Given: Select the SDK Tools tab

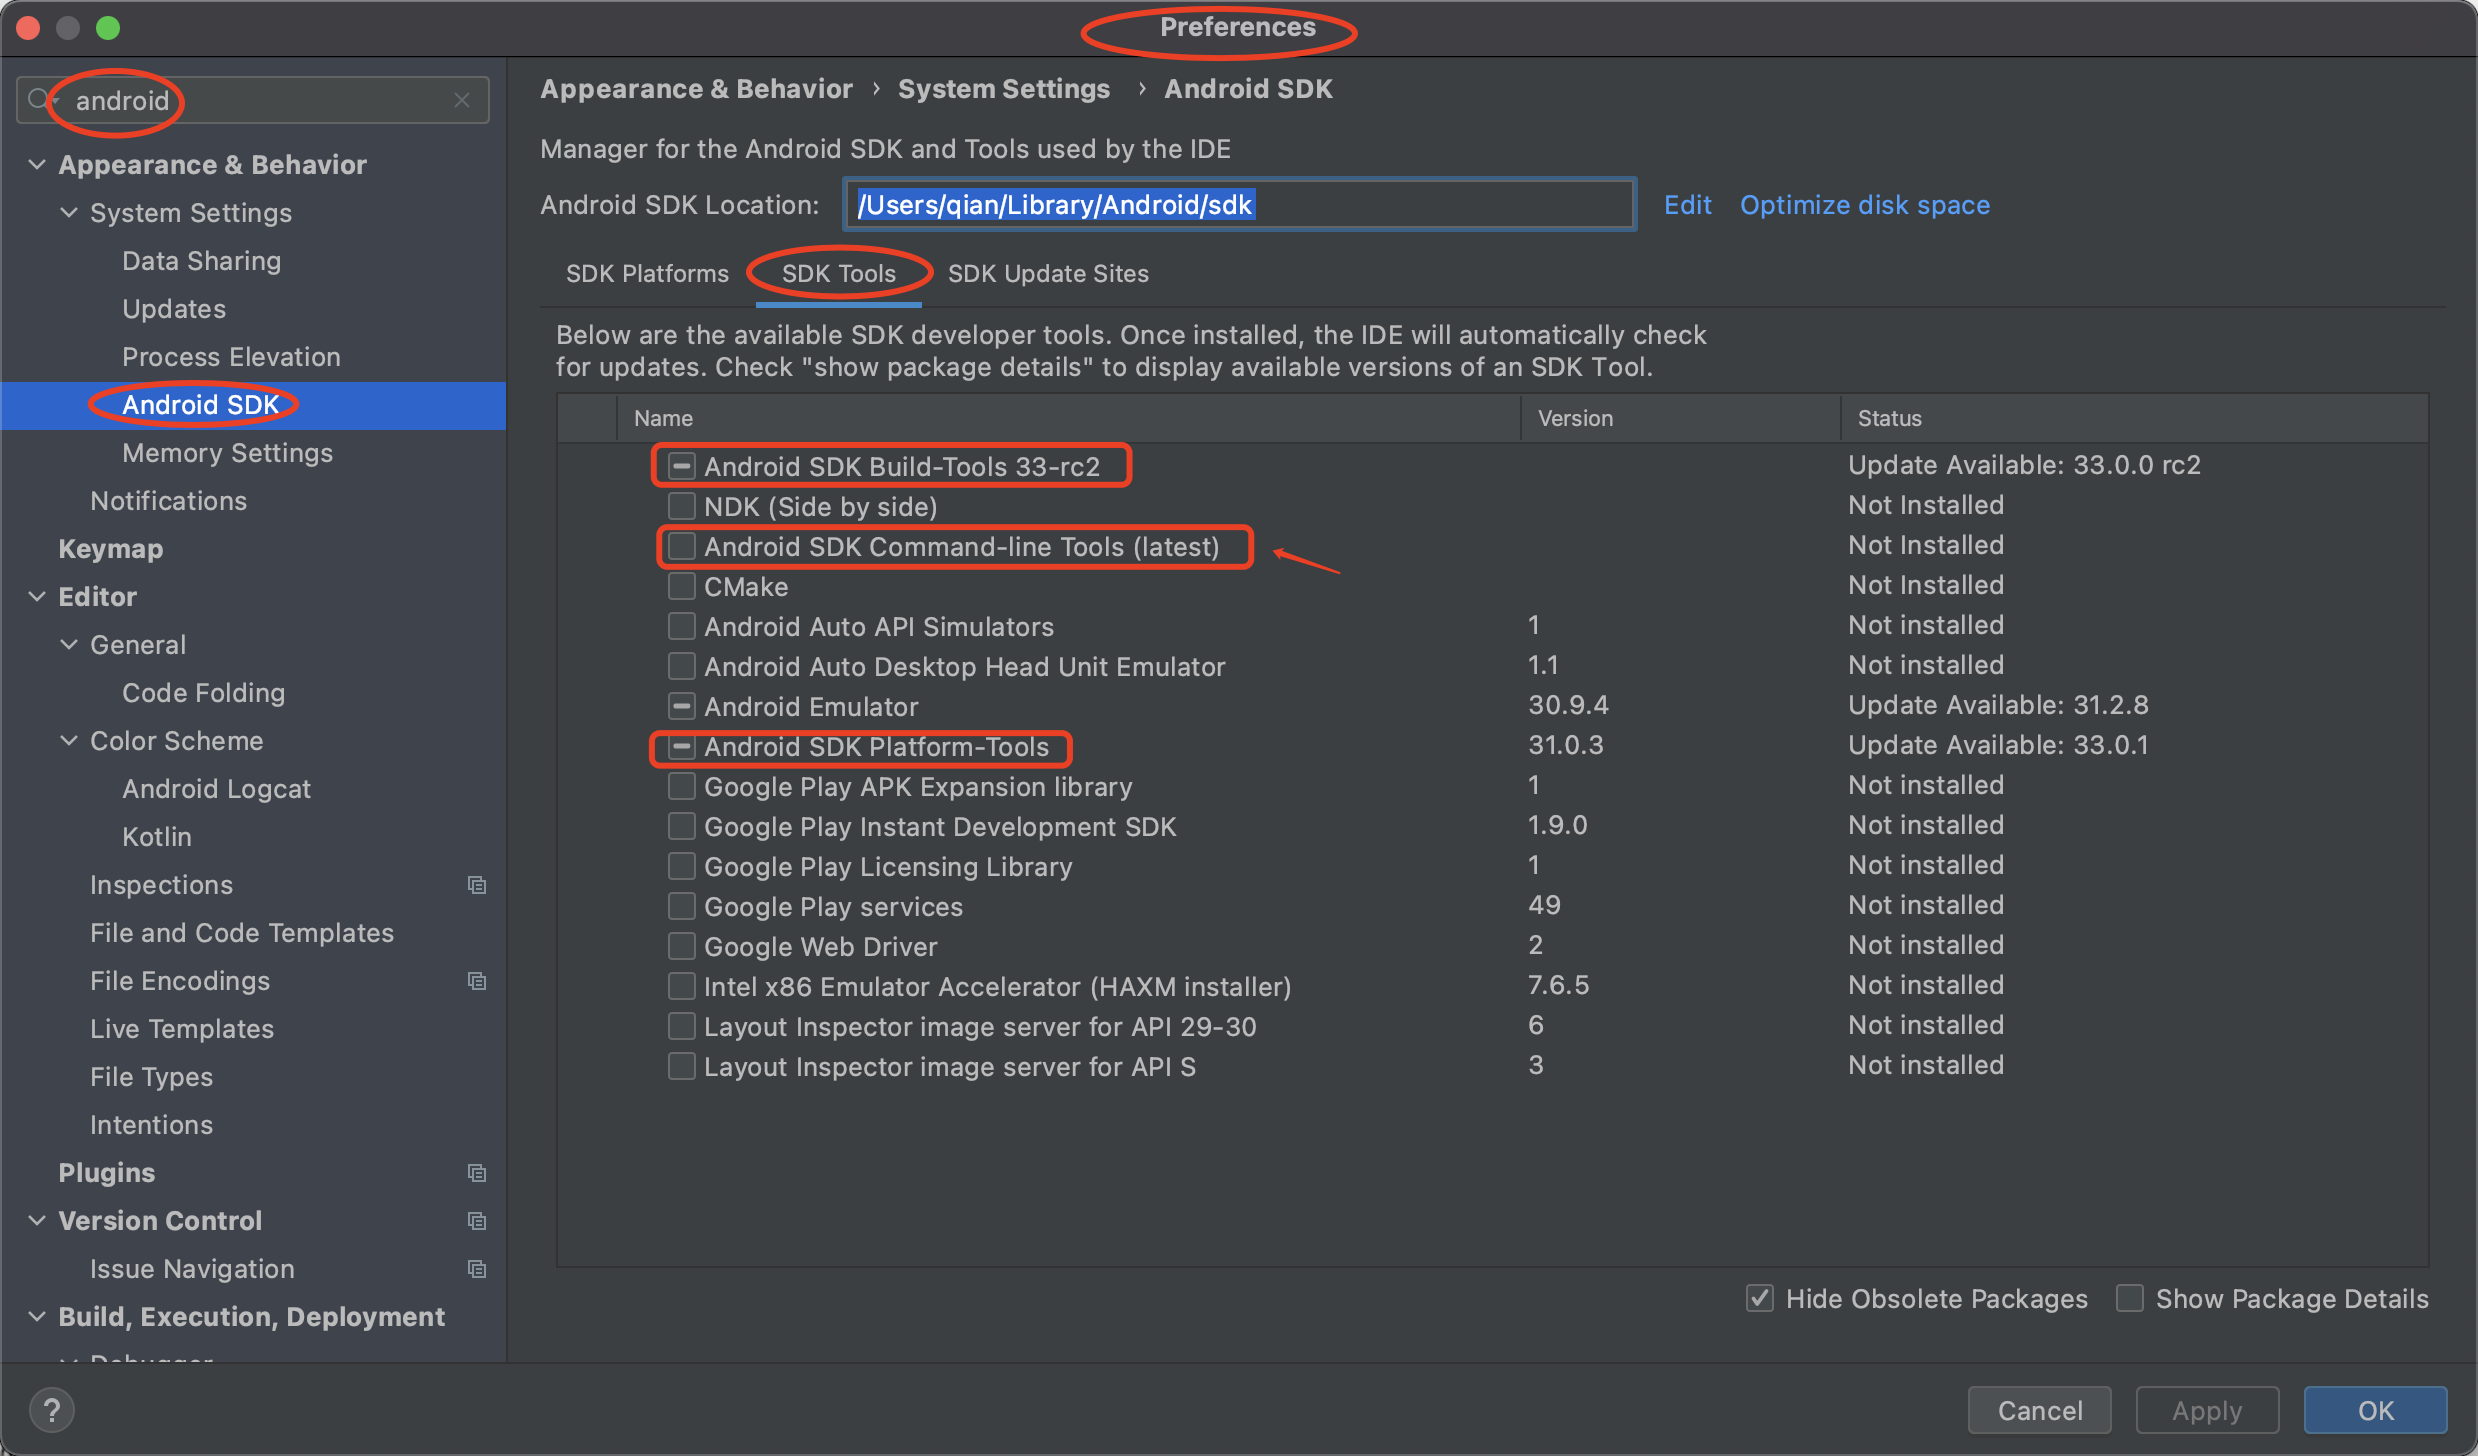Looking at the screenshot, I should coord(838,274).
